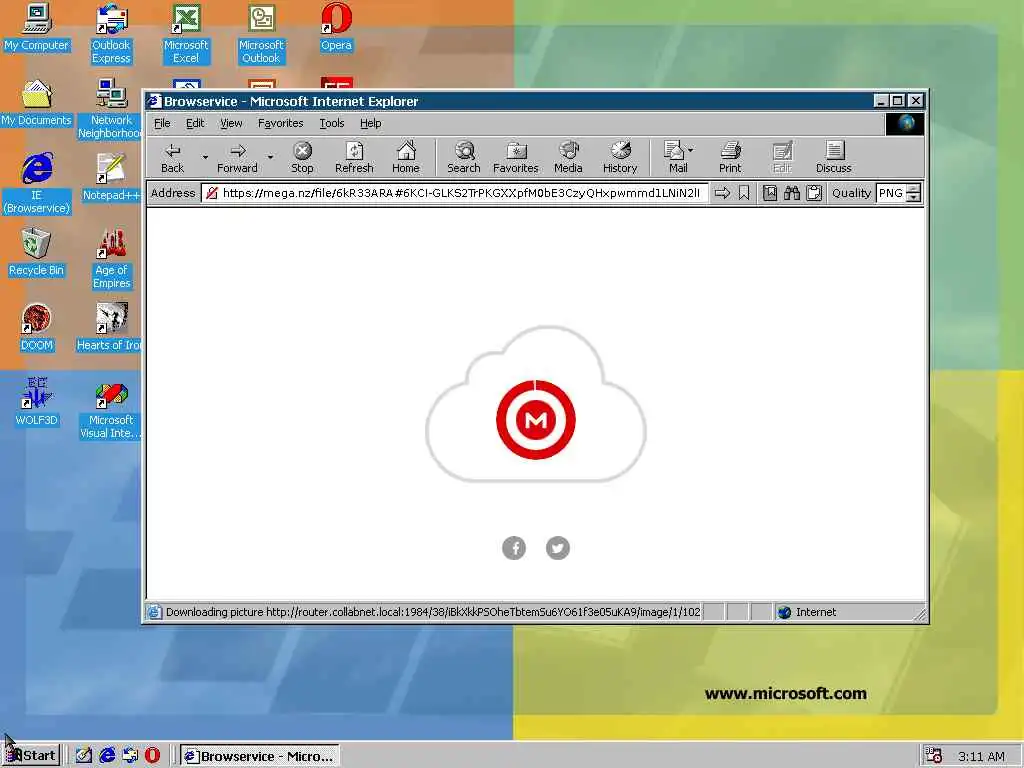
Task: Open the Help menu
Action: point(370,123)
